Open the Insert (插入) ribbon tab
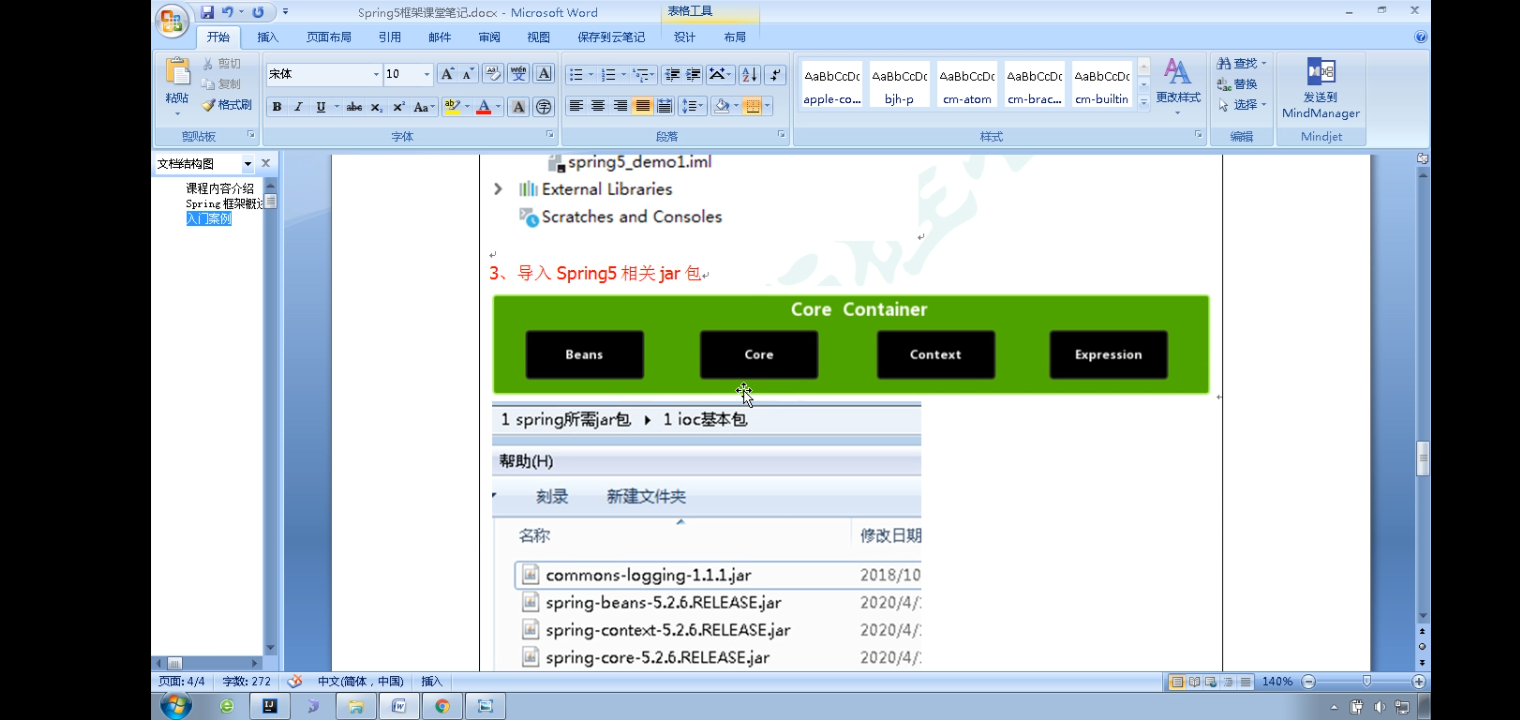This screenshot has height=720, width=1520. [x=268, y=37]
